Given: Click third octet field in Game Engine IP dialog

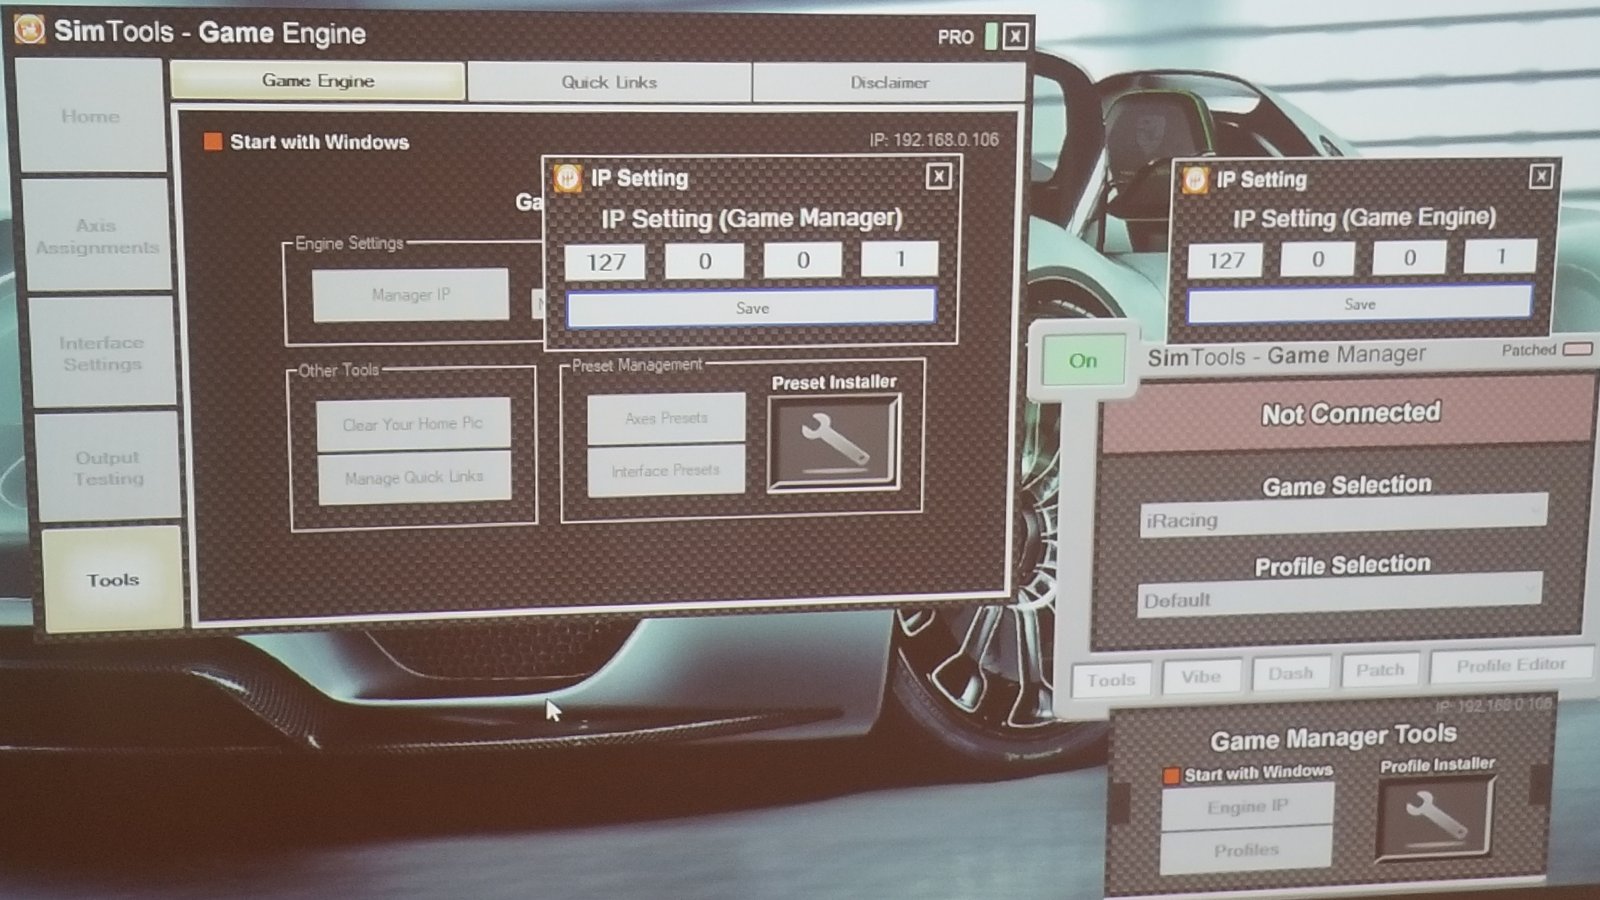Looking at the screenshot, I should click(1409, 258).
